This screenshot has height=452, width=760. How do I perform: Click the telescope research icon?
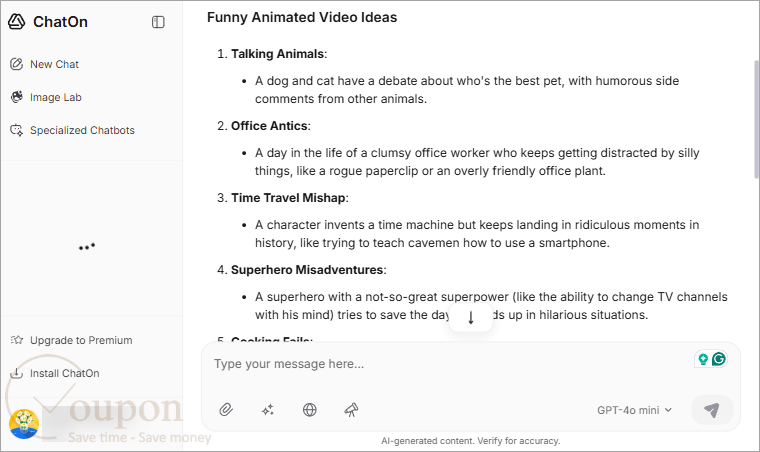pyautogui.click(x=351, y=410)
